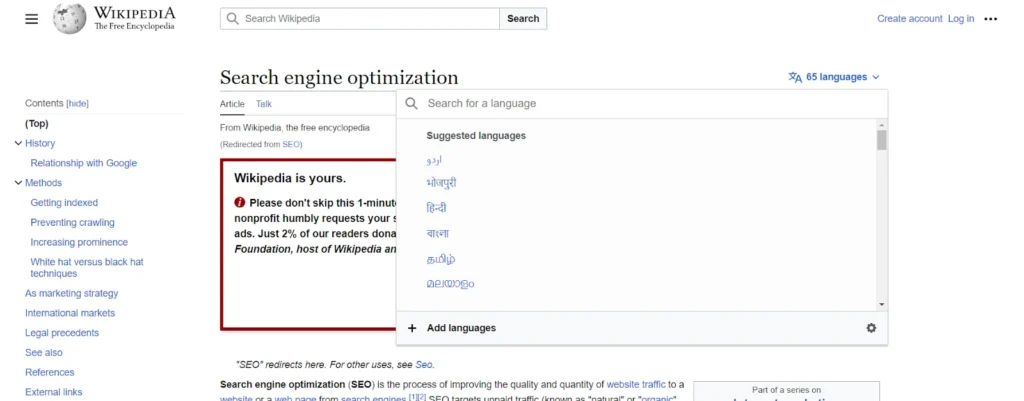This screenshot has height=401, width=1024.
Task: Go to External links section
Action: pos(54,392)
